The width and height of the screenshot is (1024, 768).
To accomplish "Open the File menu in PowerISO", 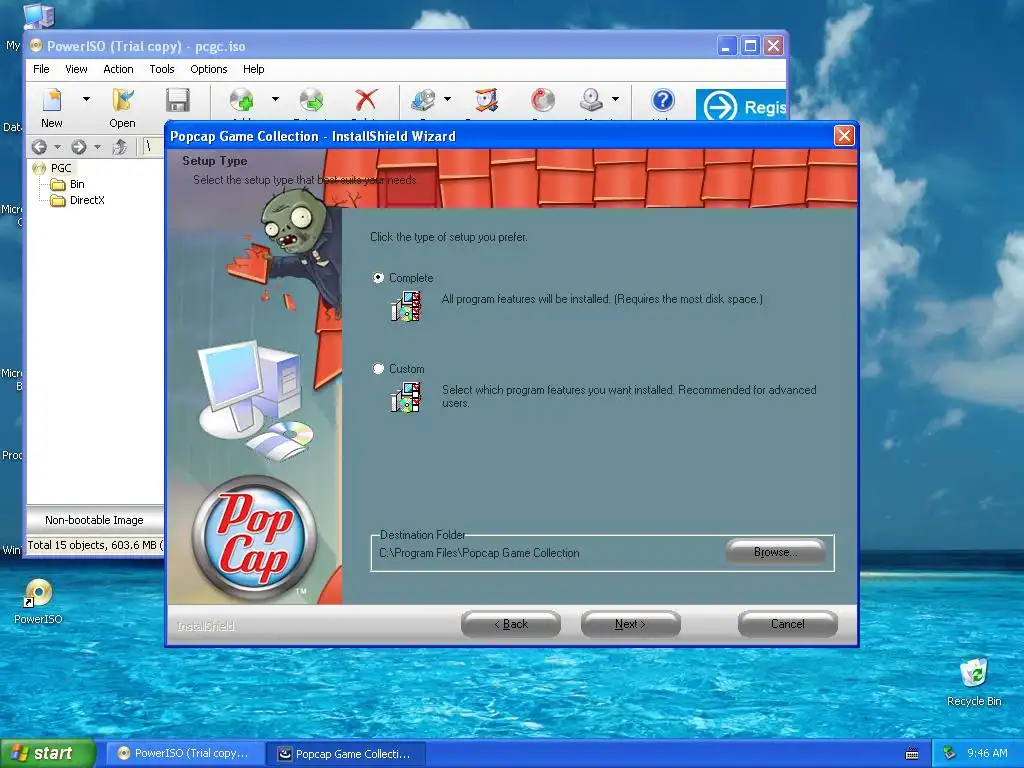I will pyautogui.click(x=41, y=69).
